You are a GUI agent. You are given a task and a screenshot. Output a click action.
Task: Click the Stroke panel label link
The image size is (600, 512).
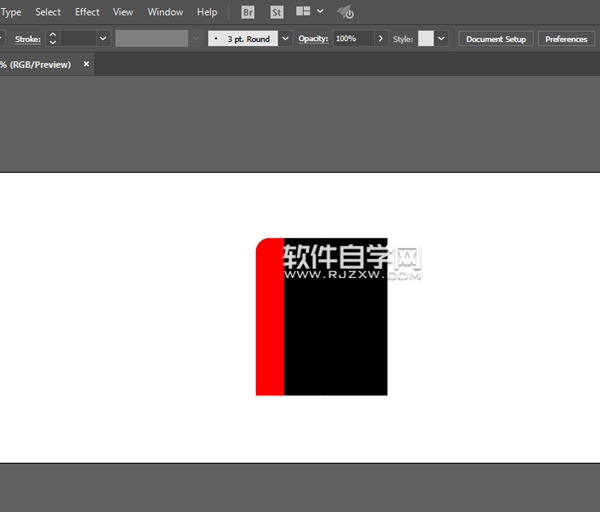pos(27,39)
